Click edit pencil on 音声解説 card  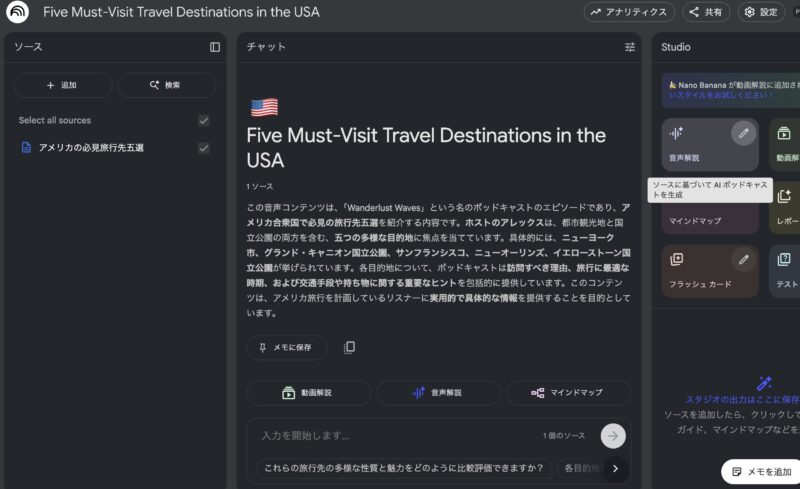[743, 133]
